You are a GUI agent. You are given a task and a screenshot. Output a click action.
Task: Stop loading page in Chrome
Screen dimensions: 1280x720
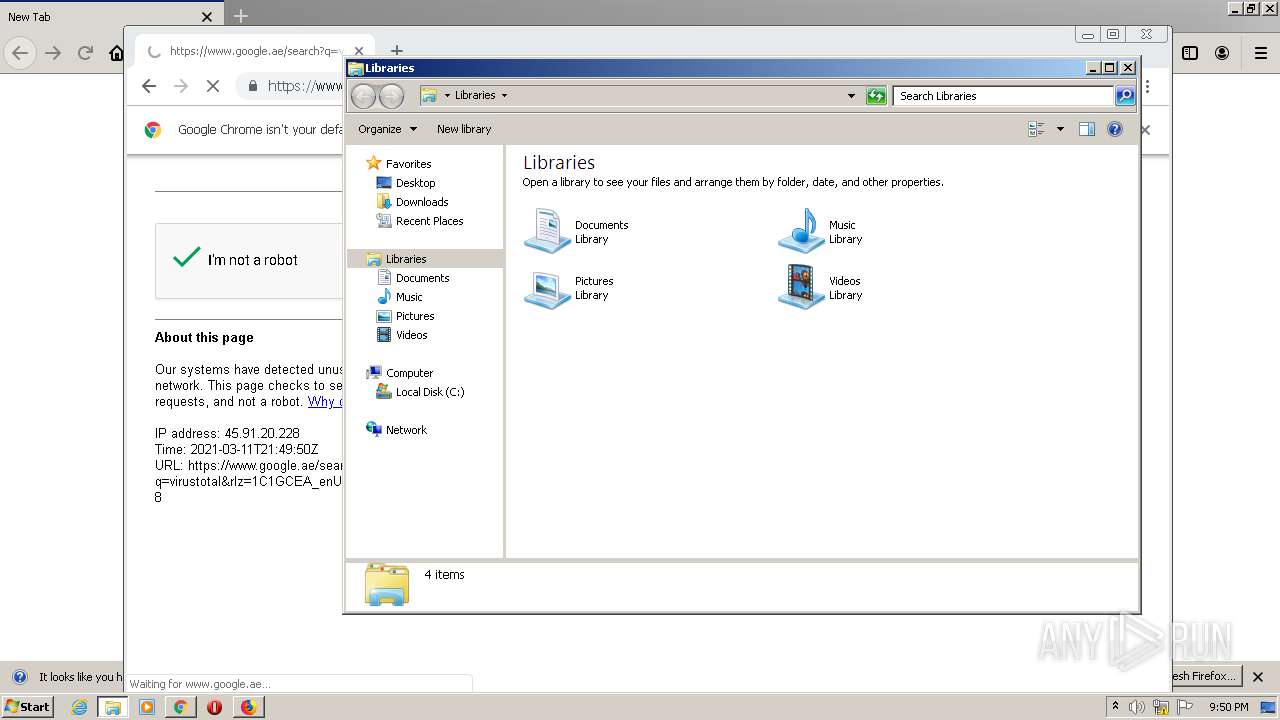pos(213,86)
